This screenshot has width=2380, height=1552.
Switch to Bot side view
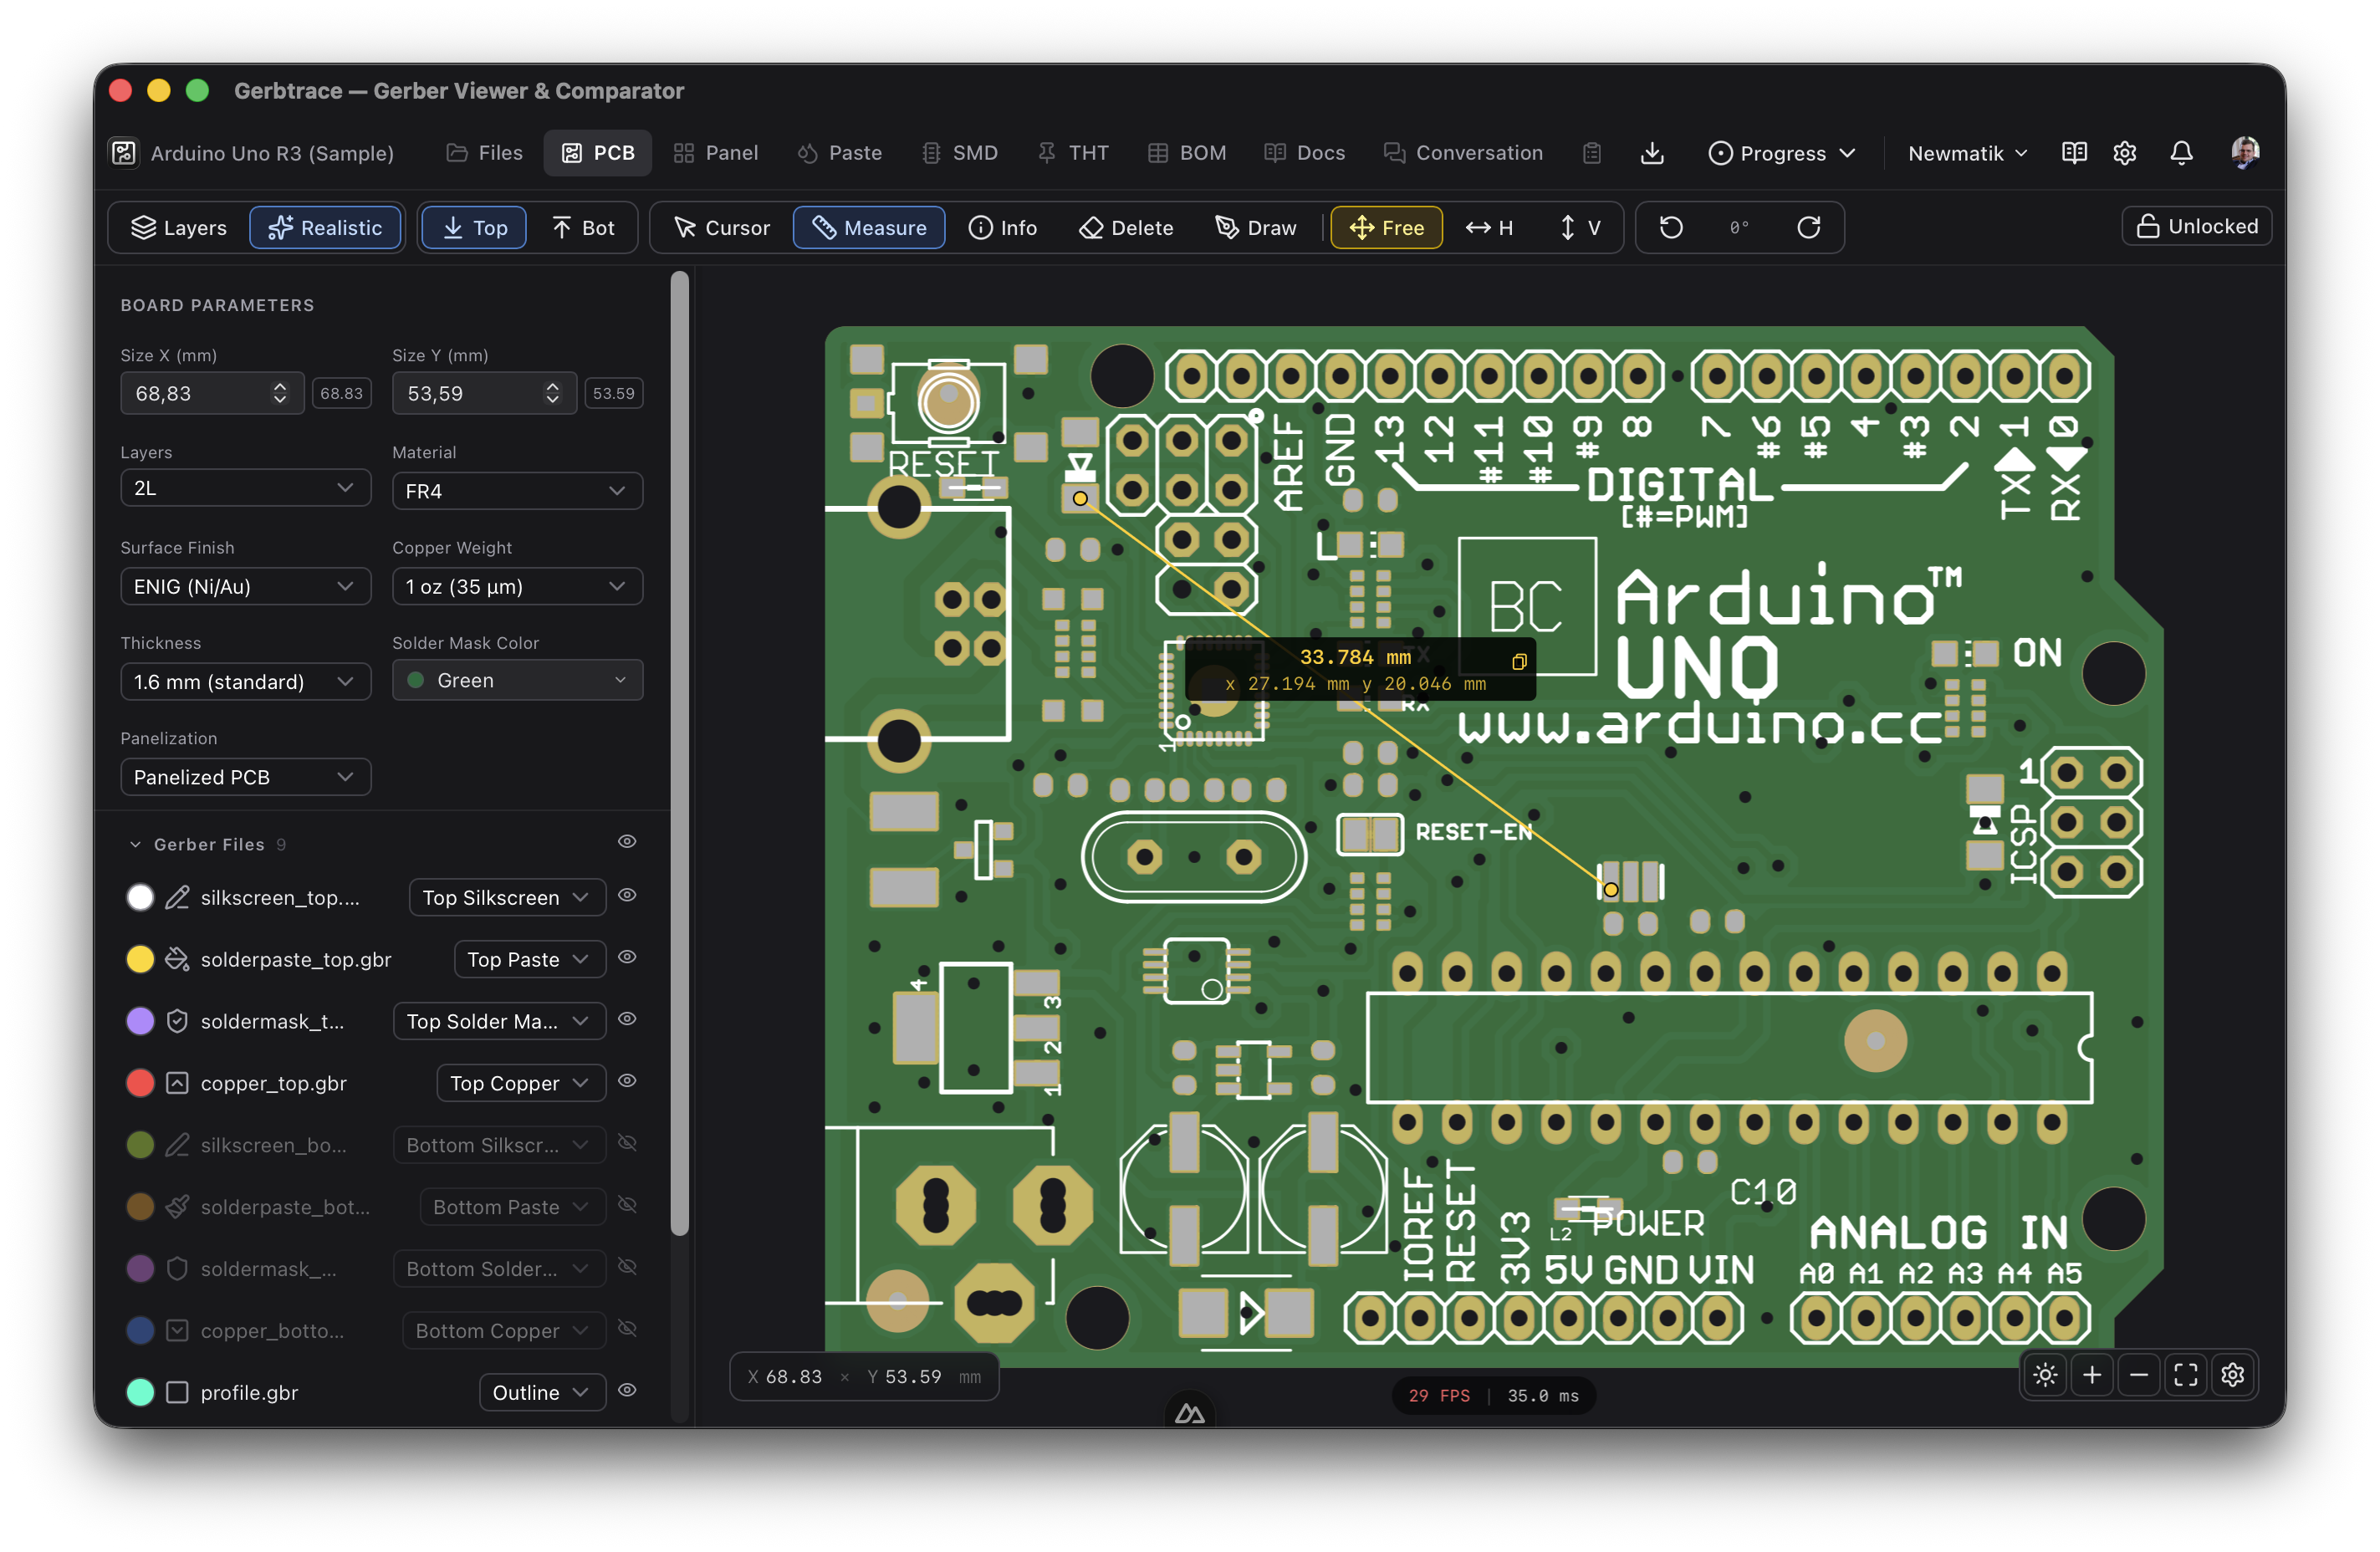(x=583, y=228)
